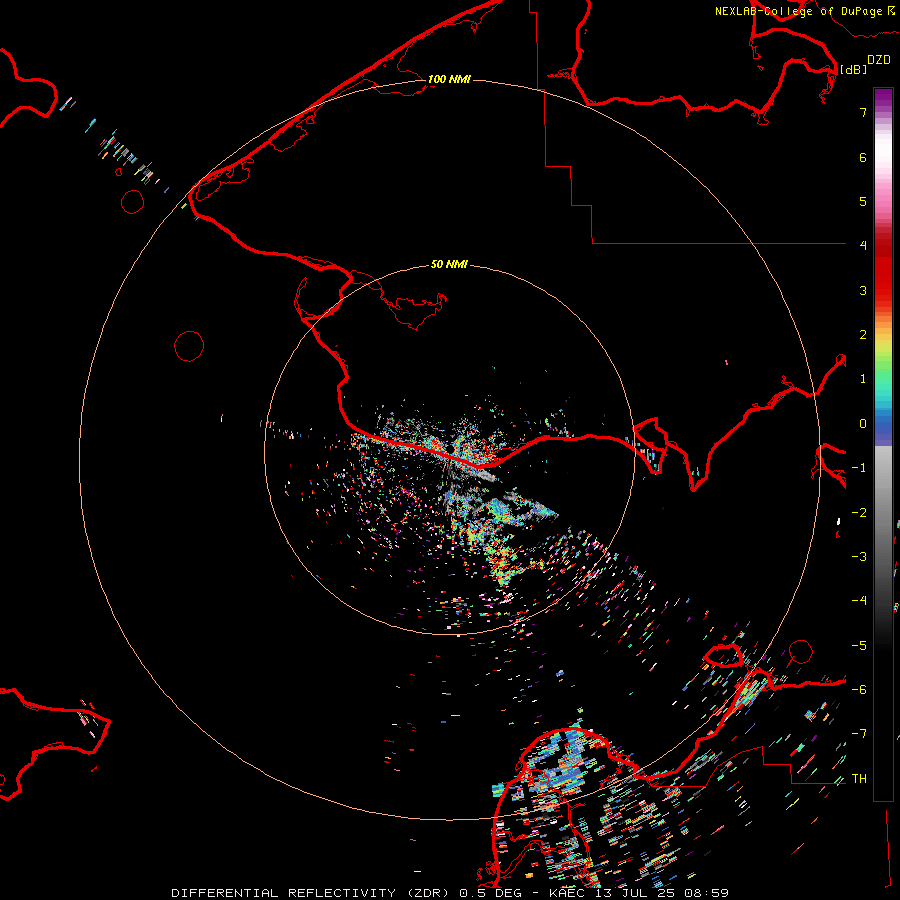Click the [dB] unit label
The width and height of the screenshot is (900, 900).
[x=854, y=69]
